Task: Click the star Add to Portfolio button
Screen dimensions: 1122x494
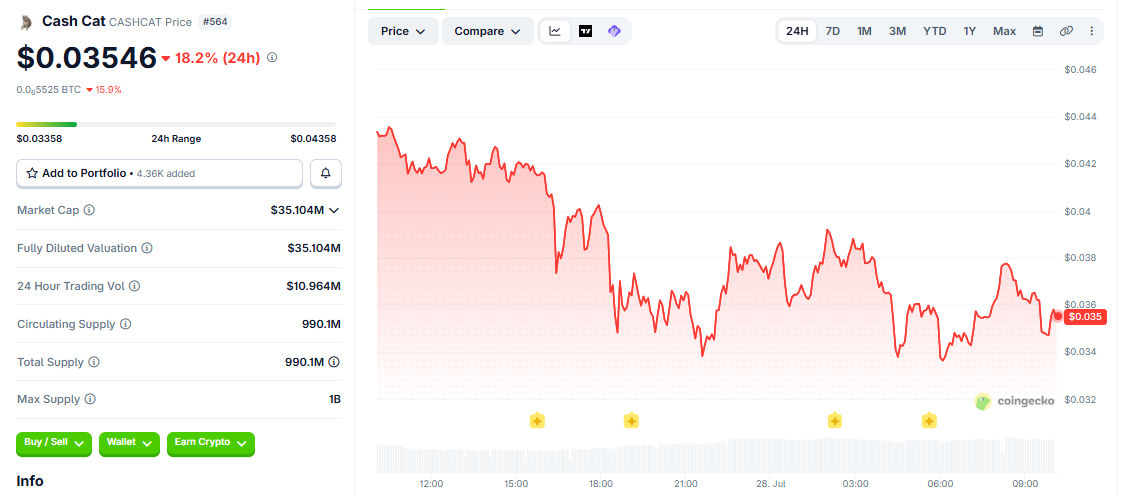Action: click(x=160, y=173)
